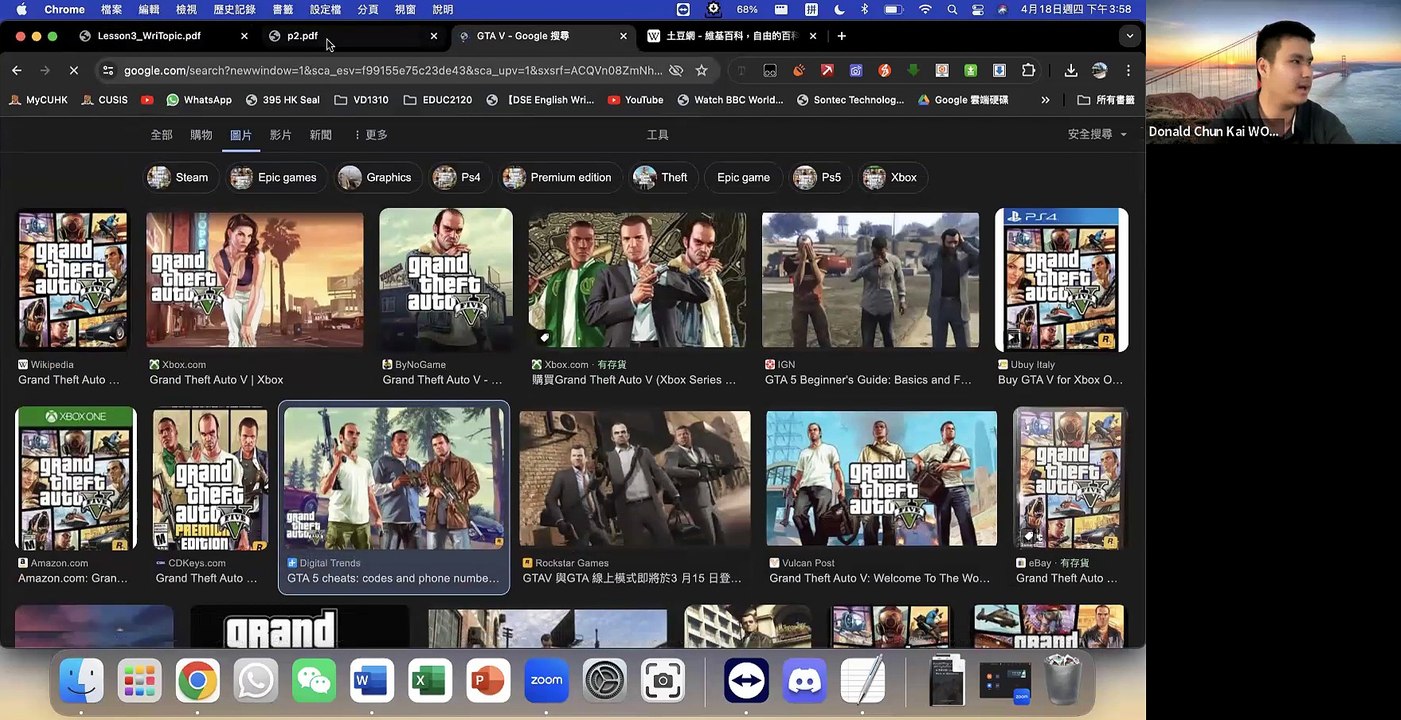Screen dimensions: 1401x720
Task: Launch Microsoft Excel from the Dock
Action: click(x=430, y=681)
